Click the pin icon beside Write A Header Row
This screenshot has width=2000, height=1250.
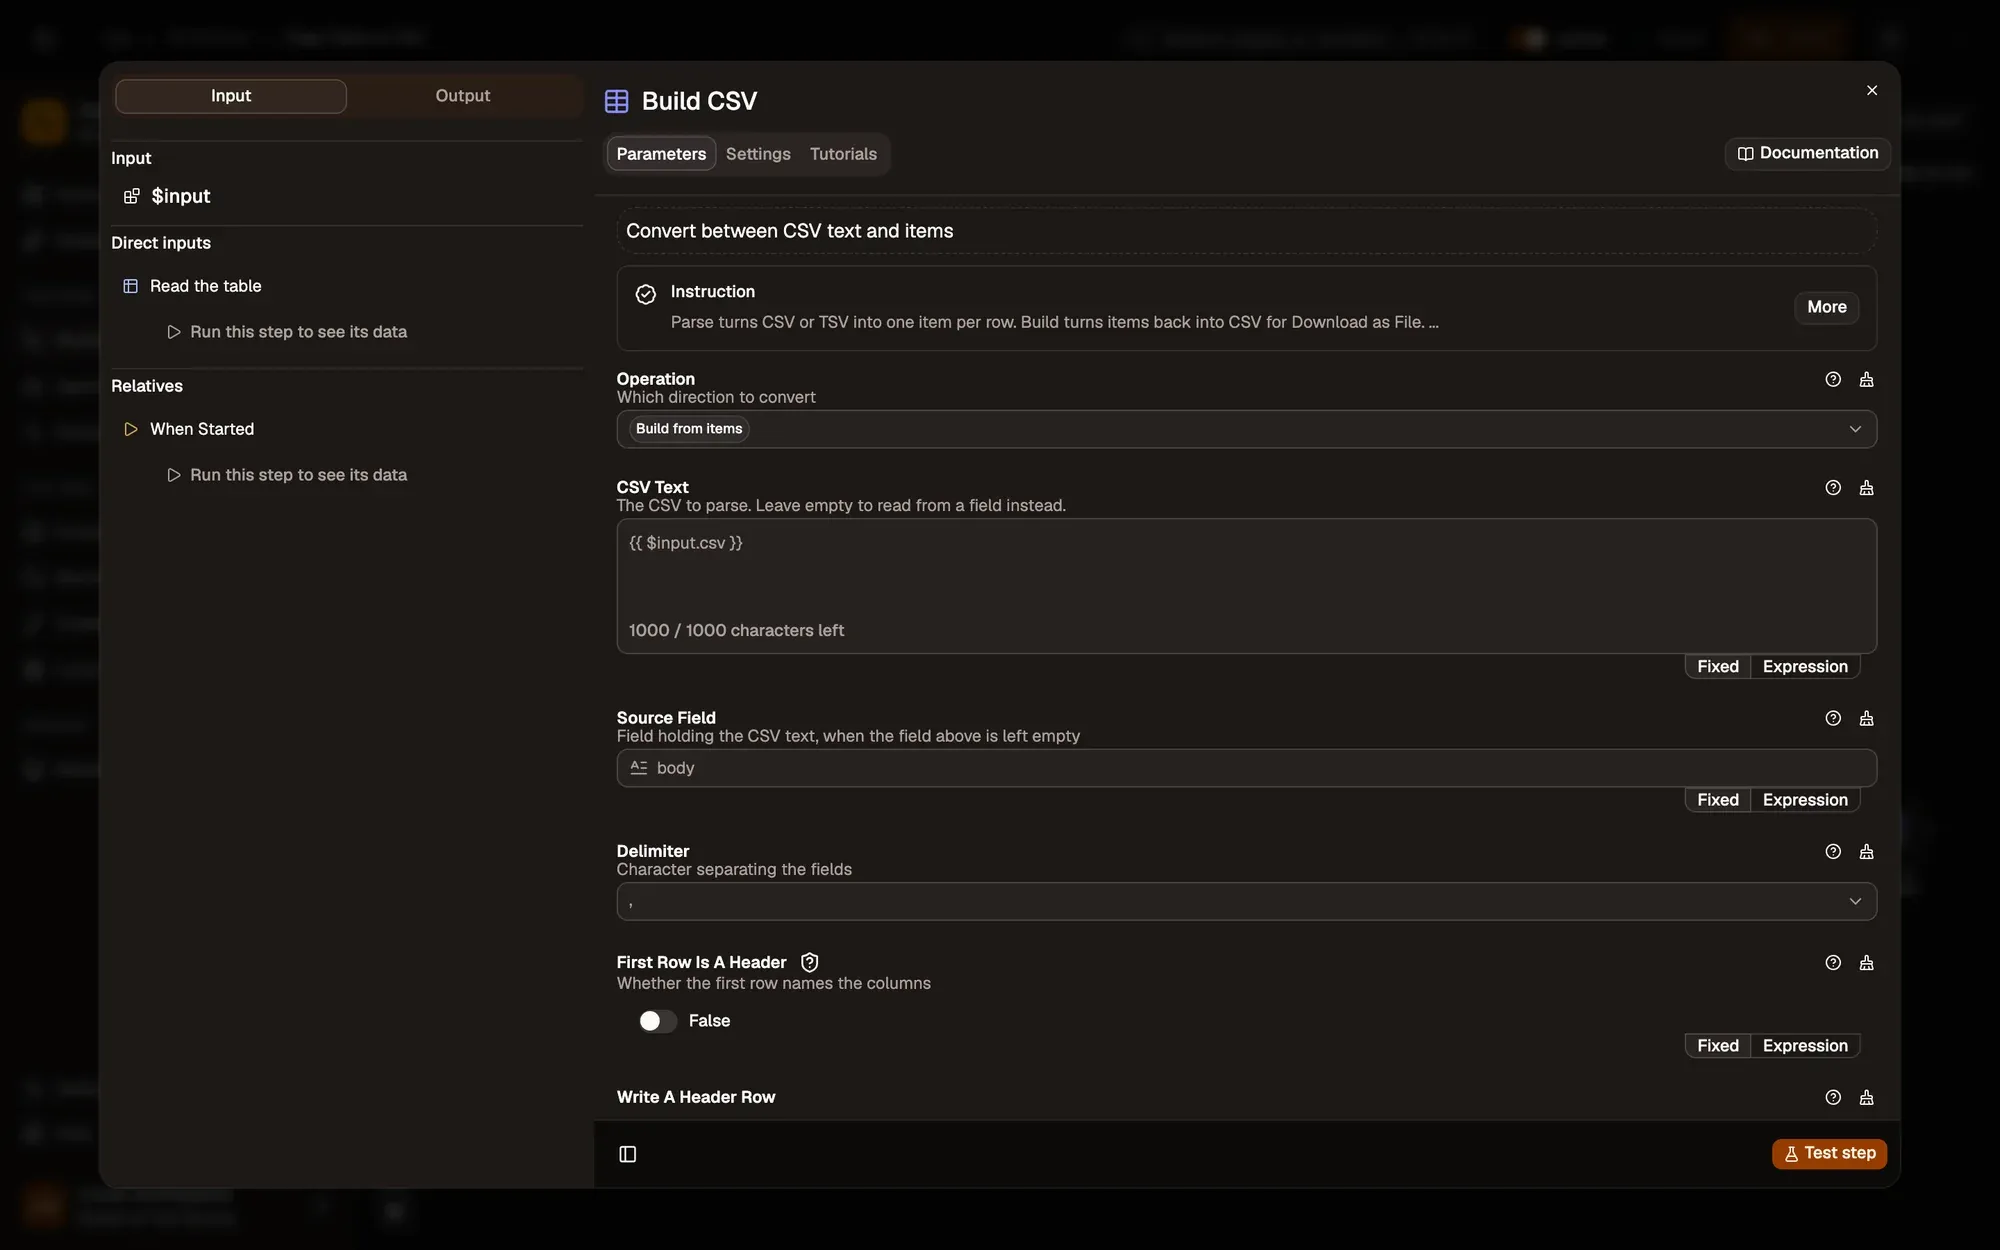click(x=1866, y=1097)
